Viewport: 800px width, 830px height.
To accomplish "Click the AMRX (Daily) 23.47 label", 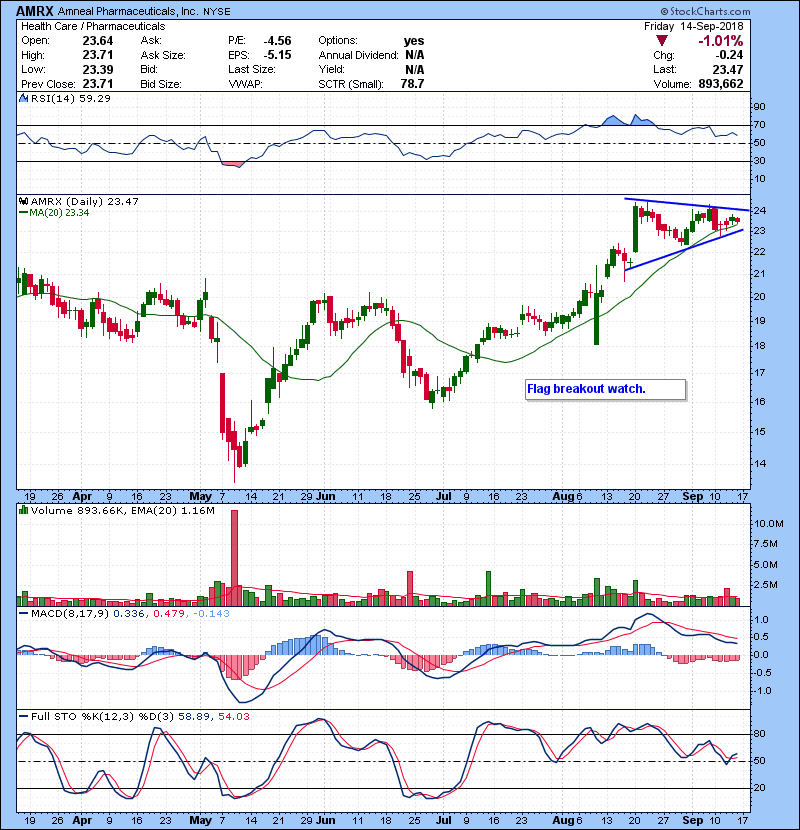I will (85, 201).
